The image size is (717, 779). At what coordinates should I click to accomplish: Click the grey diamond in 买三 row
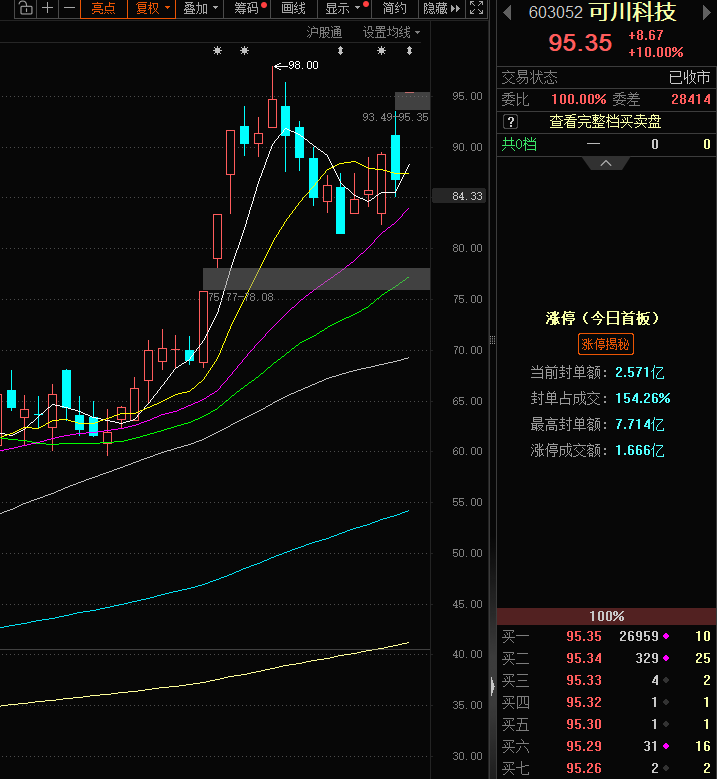(x=666, y=680)
